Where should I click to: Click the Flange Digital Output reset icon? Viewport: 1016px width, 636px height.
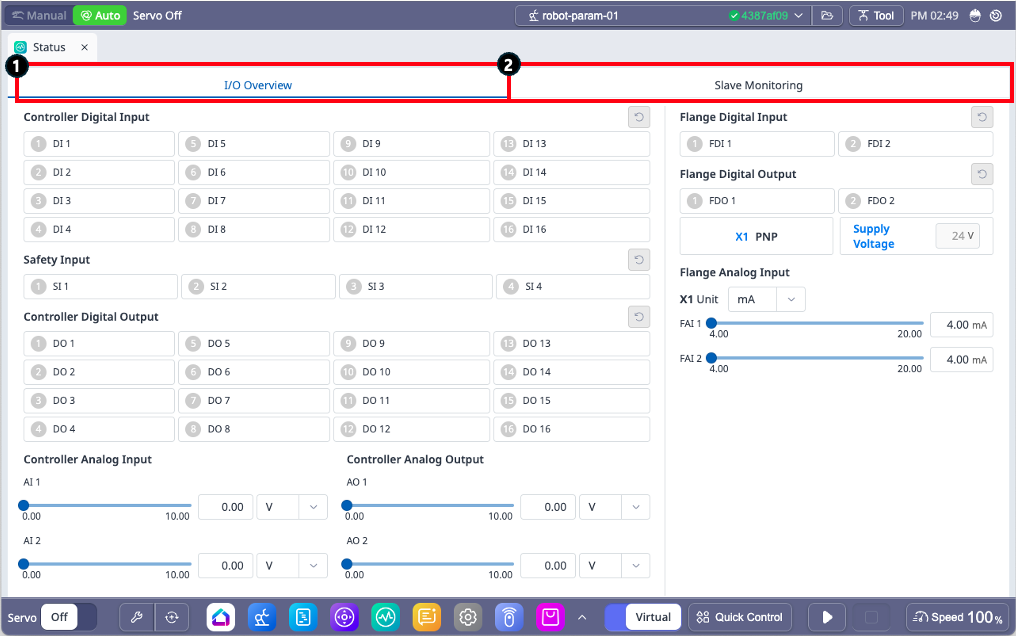pos(982,175)
